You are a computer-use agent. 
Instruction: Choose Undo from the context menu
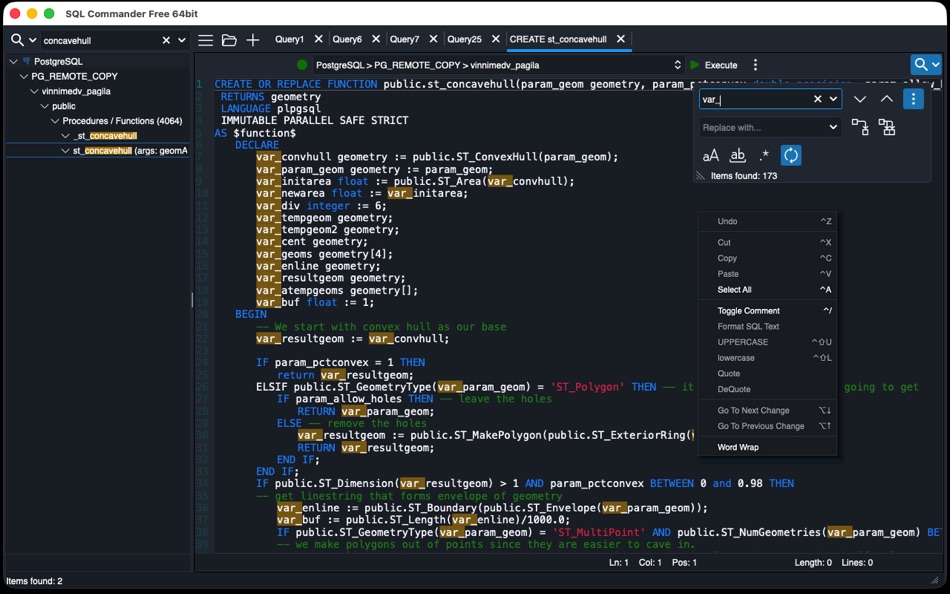point(767,221)
